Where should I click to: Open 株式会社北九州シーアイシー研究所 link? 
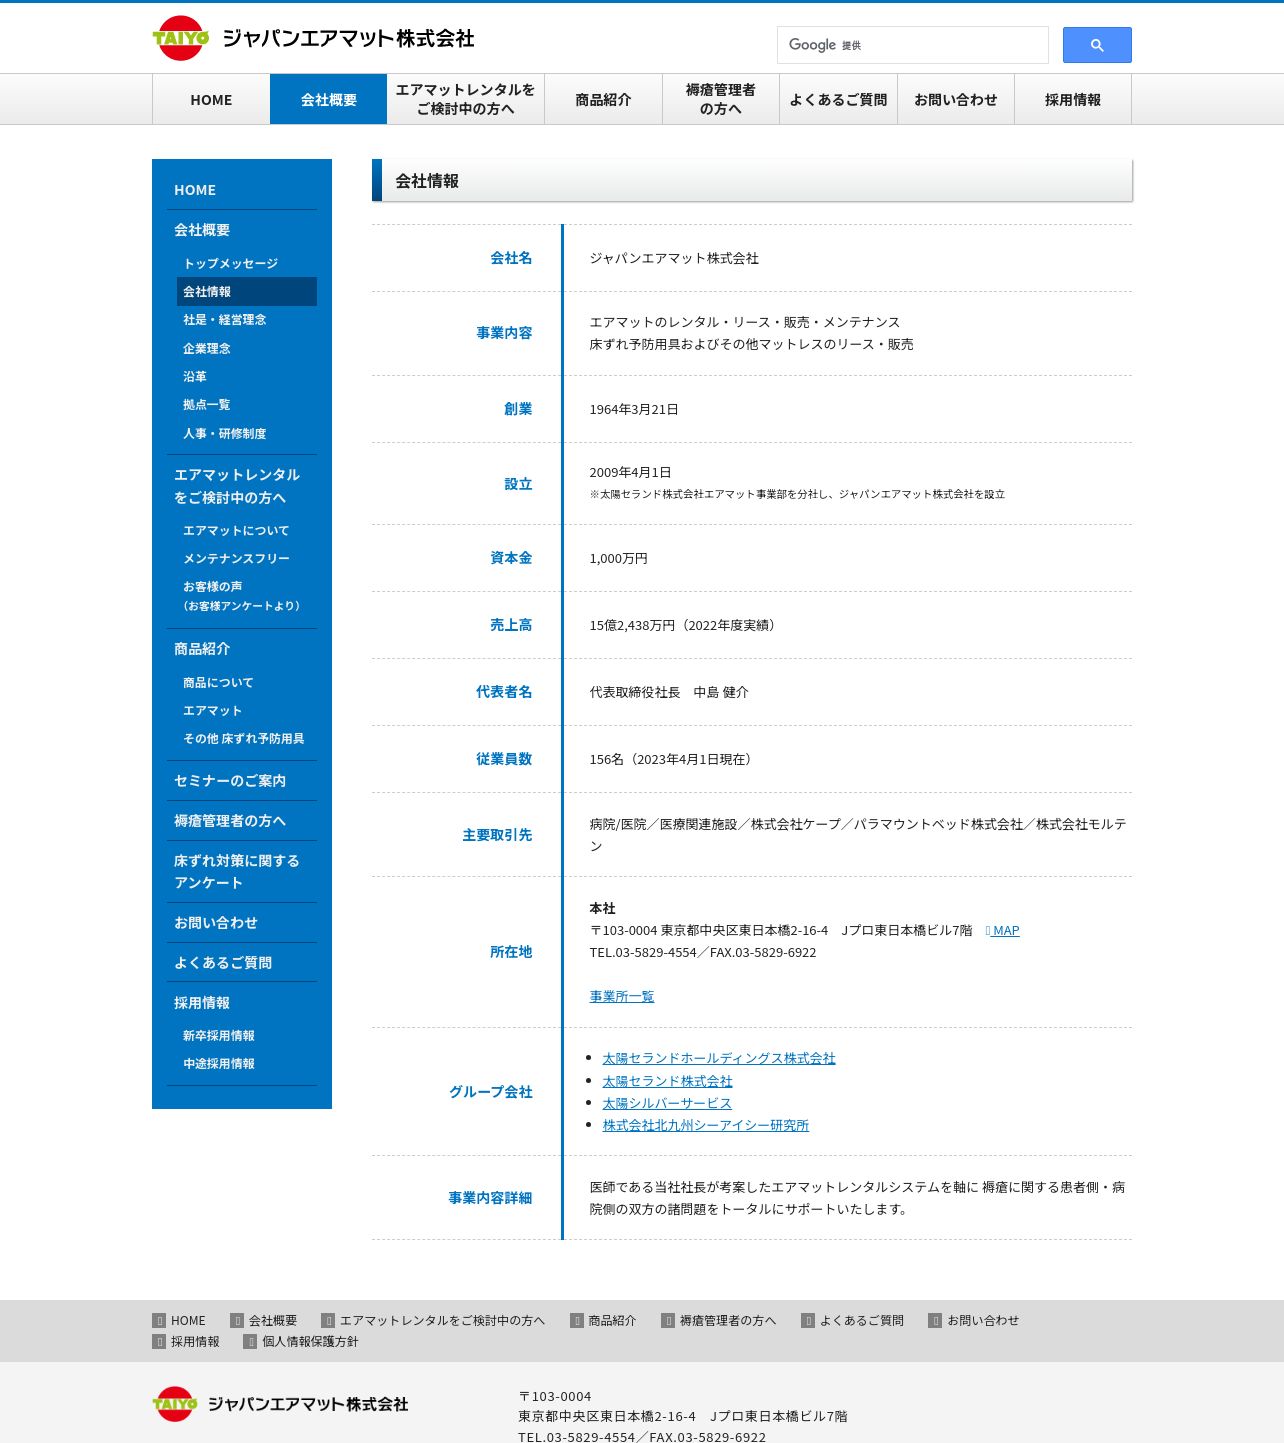click(706, 1125)
